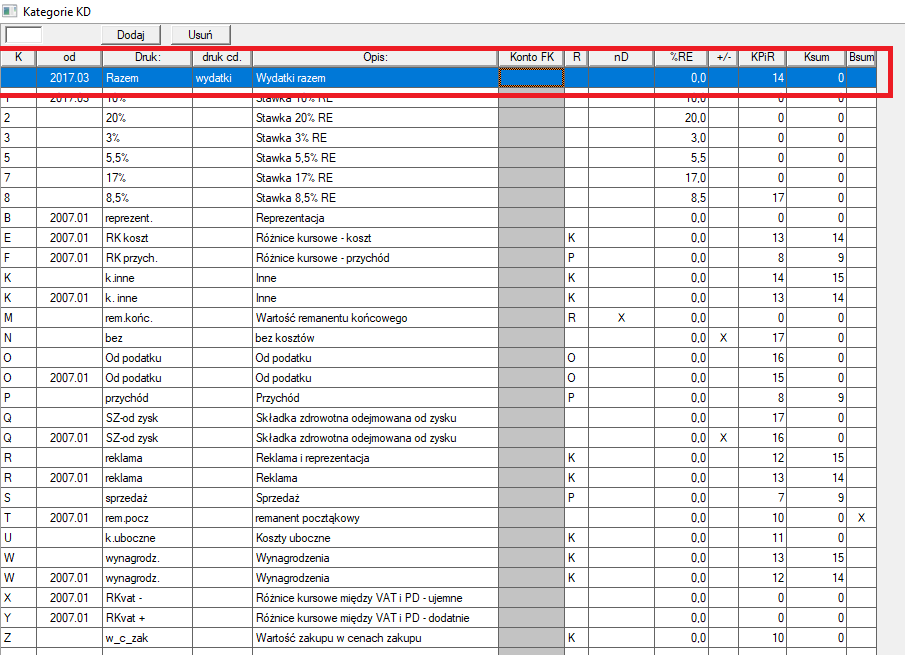Select the Druk: column header

147,58
